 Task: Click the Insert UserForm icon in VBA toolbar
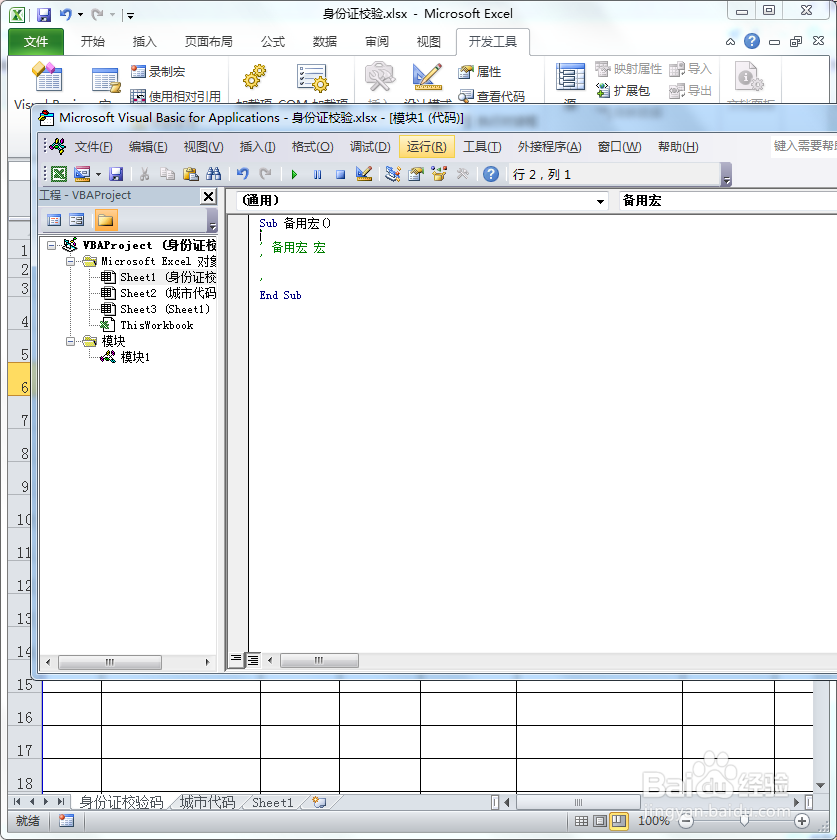tap(82, 174)
